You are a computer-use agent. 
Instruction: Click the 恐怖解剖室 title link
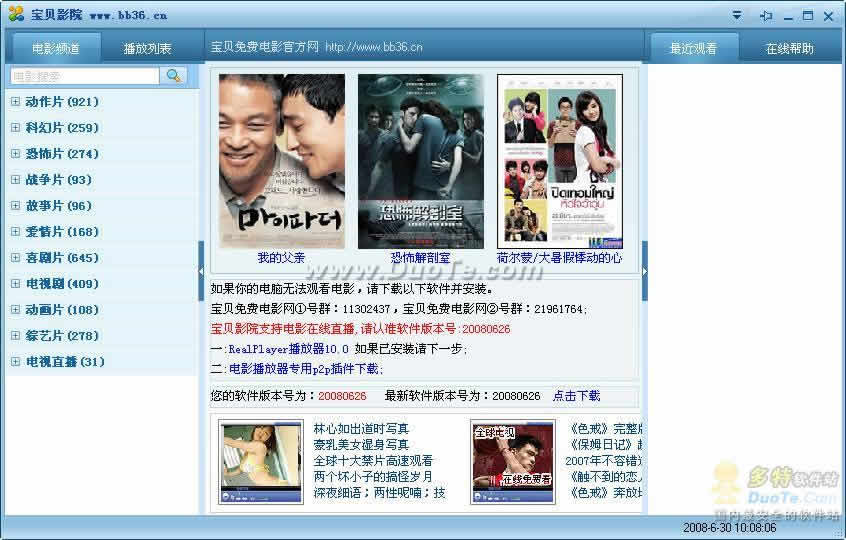click(420, 258)
